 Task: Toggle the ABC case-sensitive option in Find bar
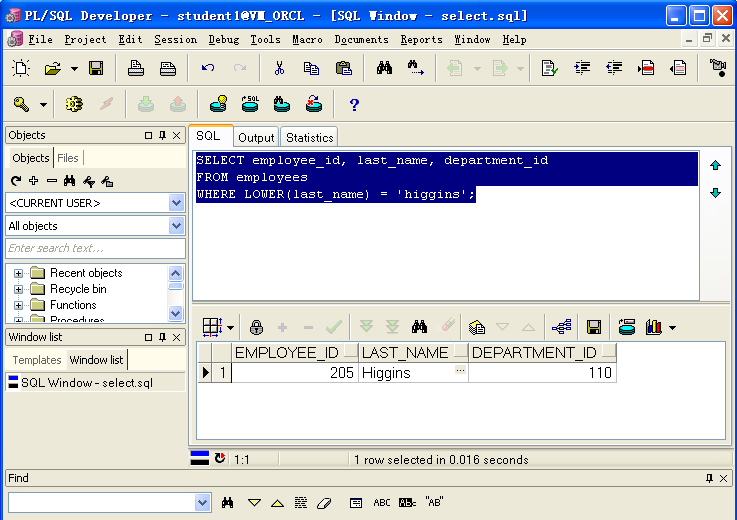coord(382,503)
